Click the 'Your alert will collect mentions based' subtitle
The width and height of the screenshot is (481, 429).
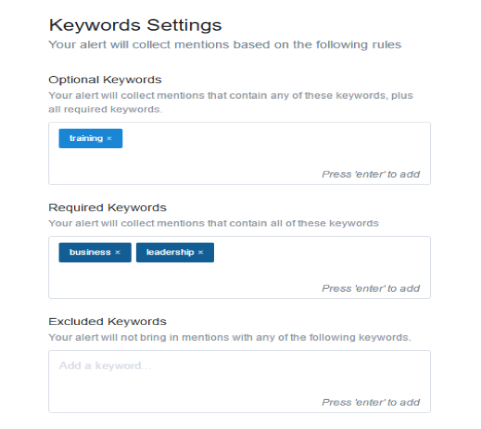point(225,45)
